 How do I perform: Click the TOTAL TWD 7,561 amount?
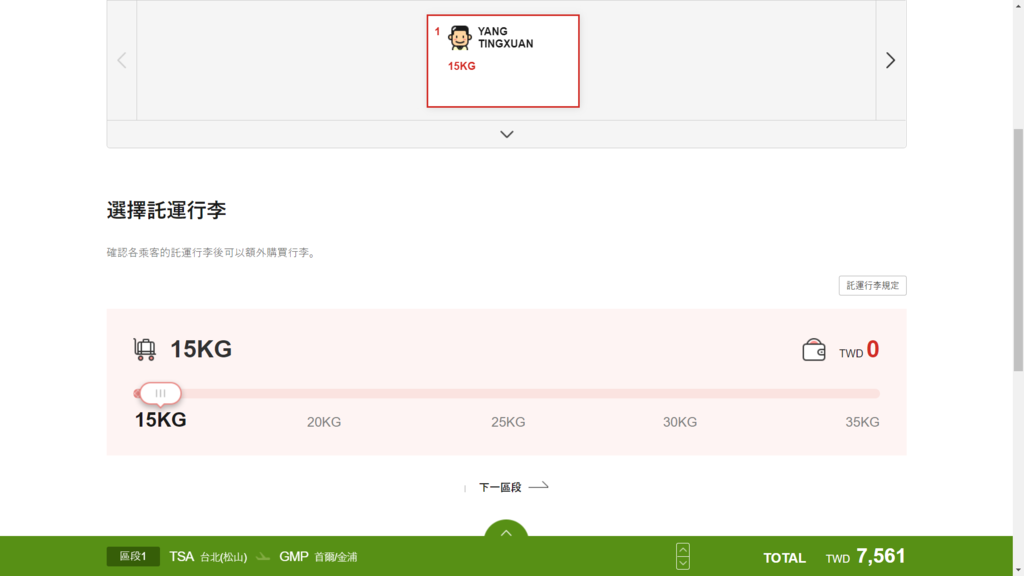click(x=835, y=557)
